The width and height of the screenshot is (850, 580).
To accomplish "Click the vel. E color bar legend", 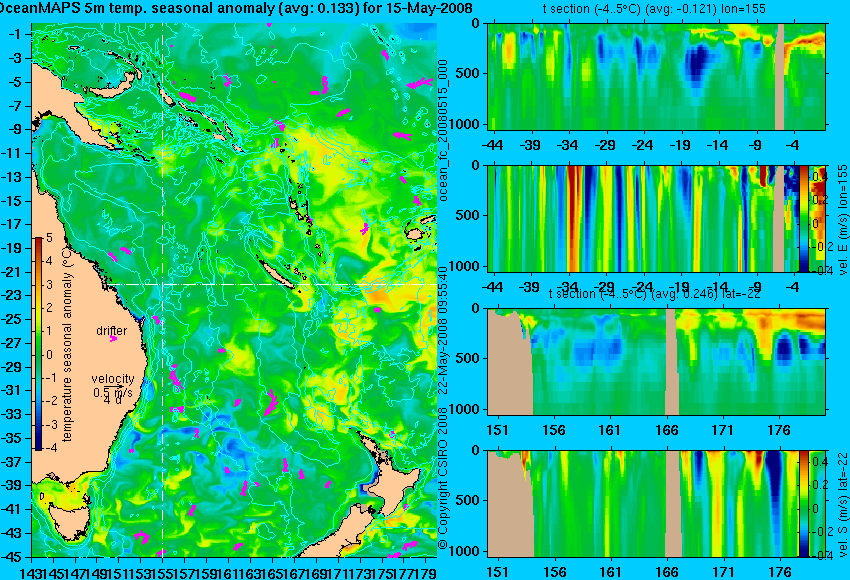I will click(x=803, y=218).
